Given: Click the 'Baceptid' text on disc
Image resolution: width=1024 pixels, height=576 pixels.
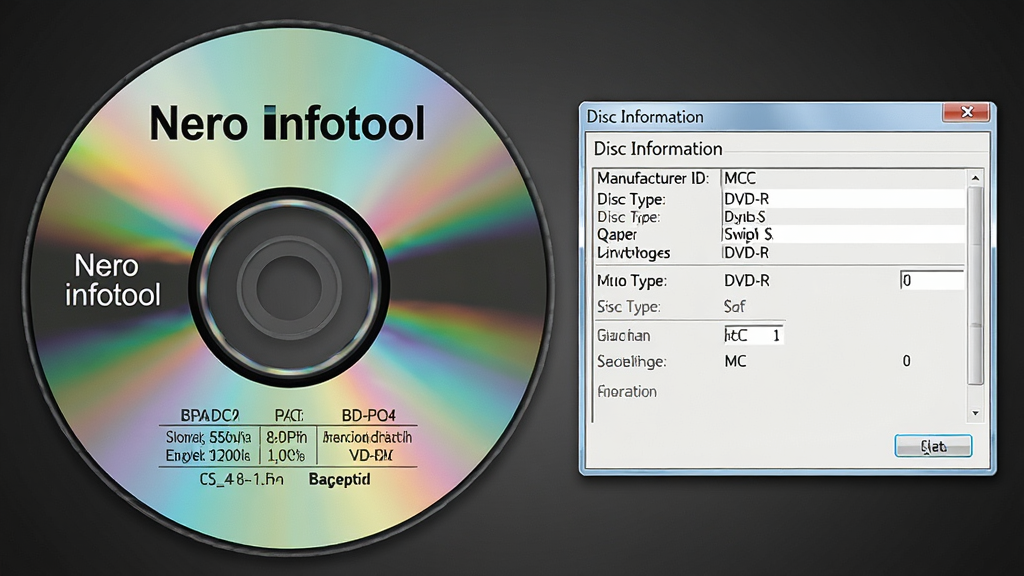Looking at the screenshot, I should pos(340,479).
